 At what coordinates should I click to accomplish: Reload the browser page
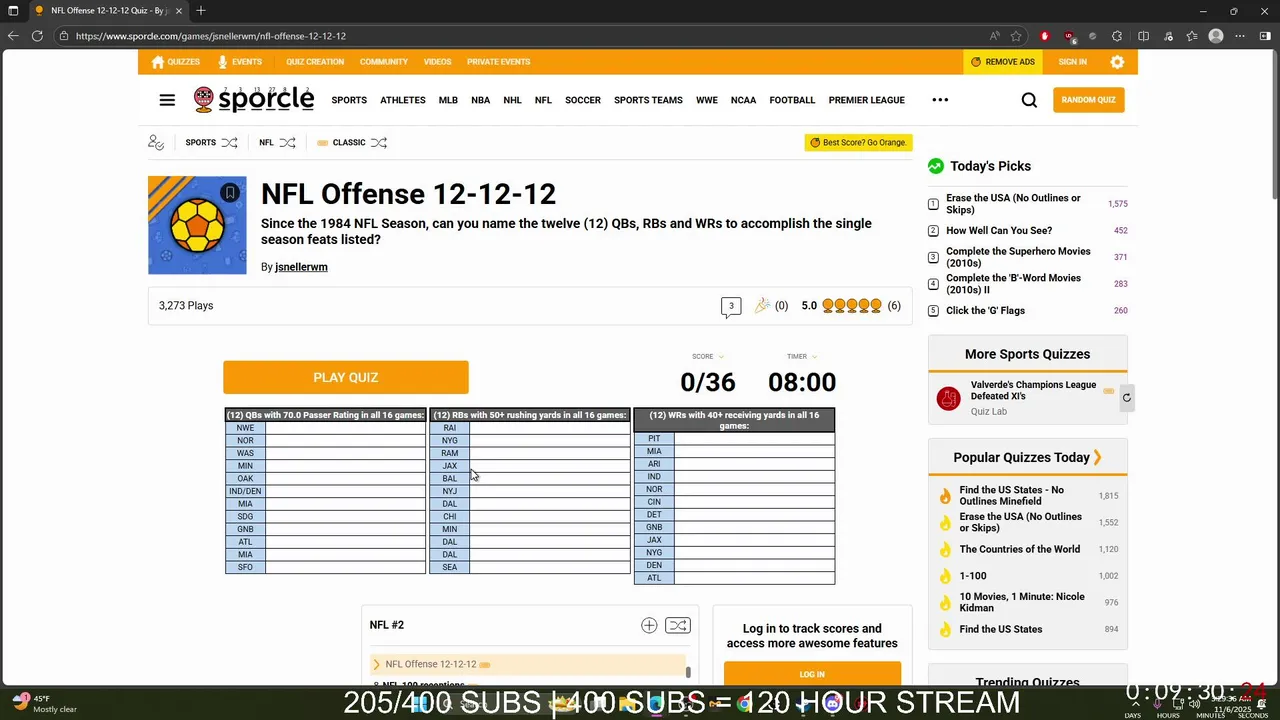pyautogui.click(x=37, y=36)
